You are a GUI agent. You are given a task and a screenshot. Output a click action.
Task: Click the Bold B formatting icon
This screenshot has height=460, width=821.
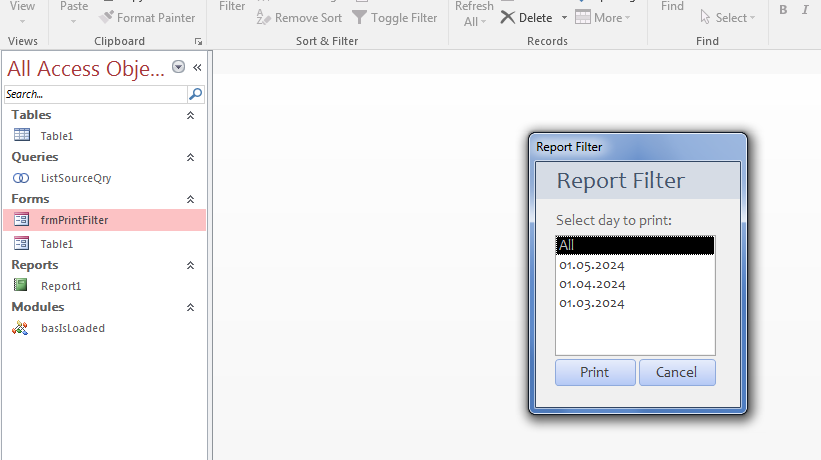point(783,10)
